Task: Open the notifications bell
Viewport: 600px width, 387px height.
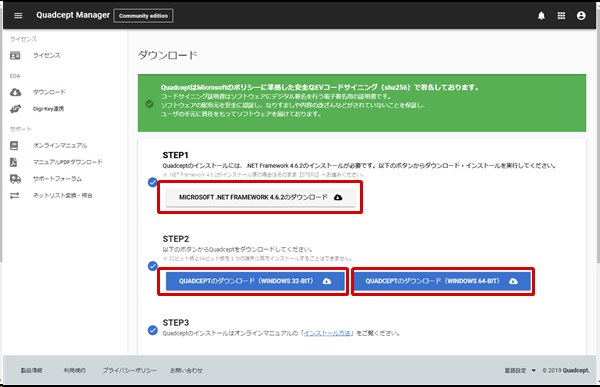Action: pos(541,16)
